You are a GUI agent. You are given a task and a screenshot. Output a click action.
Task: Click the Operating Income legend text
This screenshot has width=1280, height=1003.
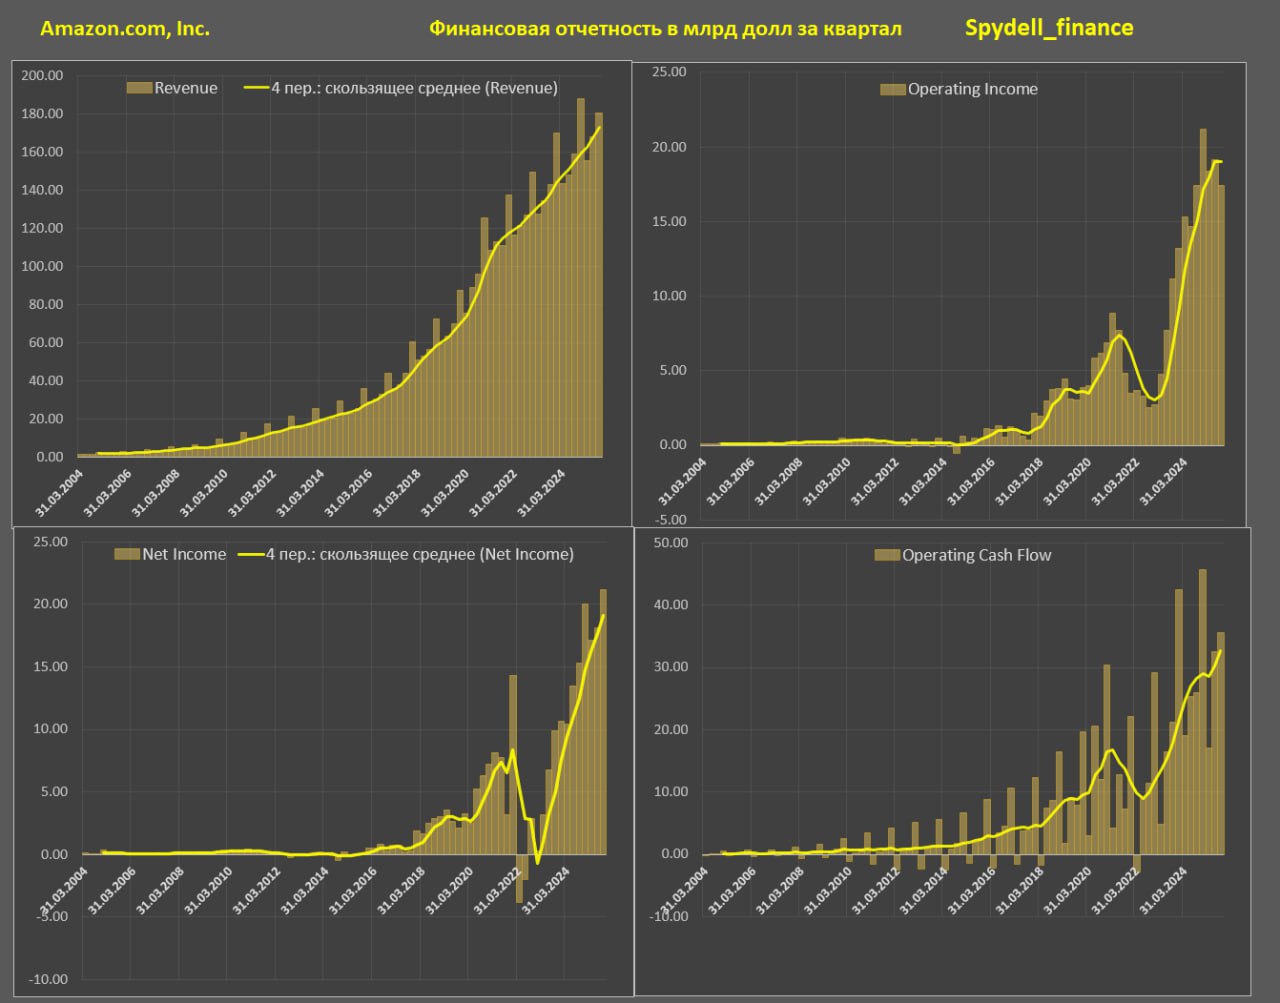tap(972, 89)
